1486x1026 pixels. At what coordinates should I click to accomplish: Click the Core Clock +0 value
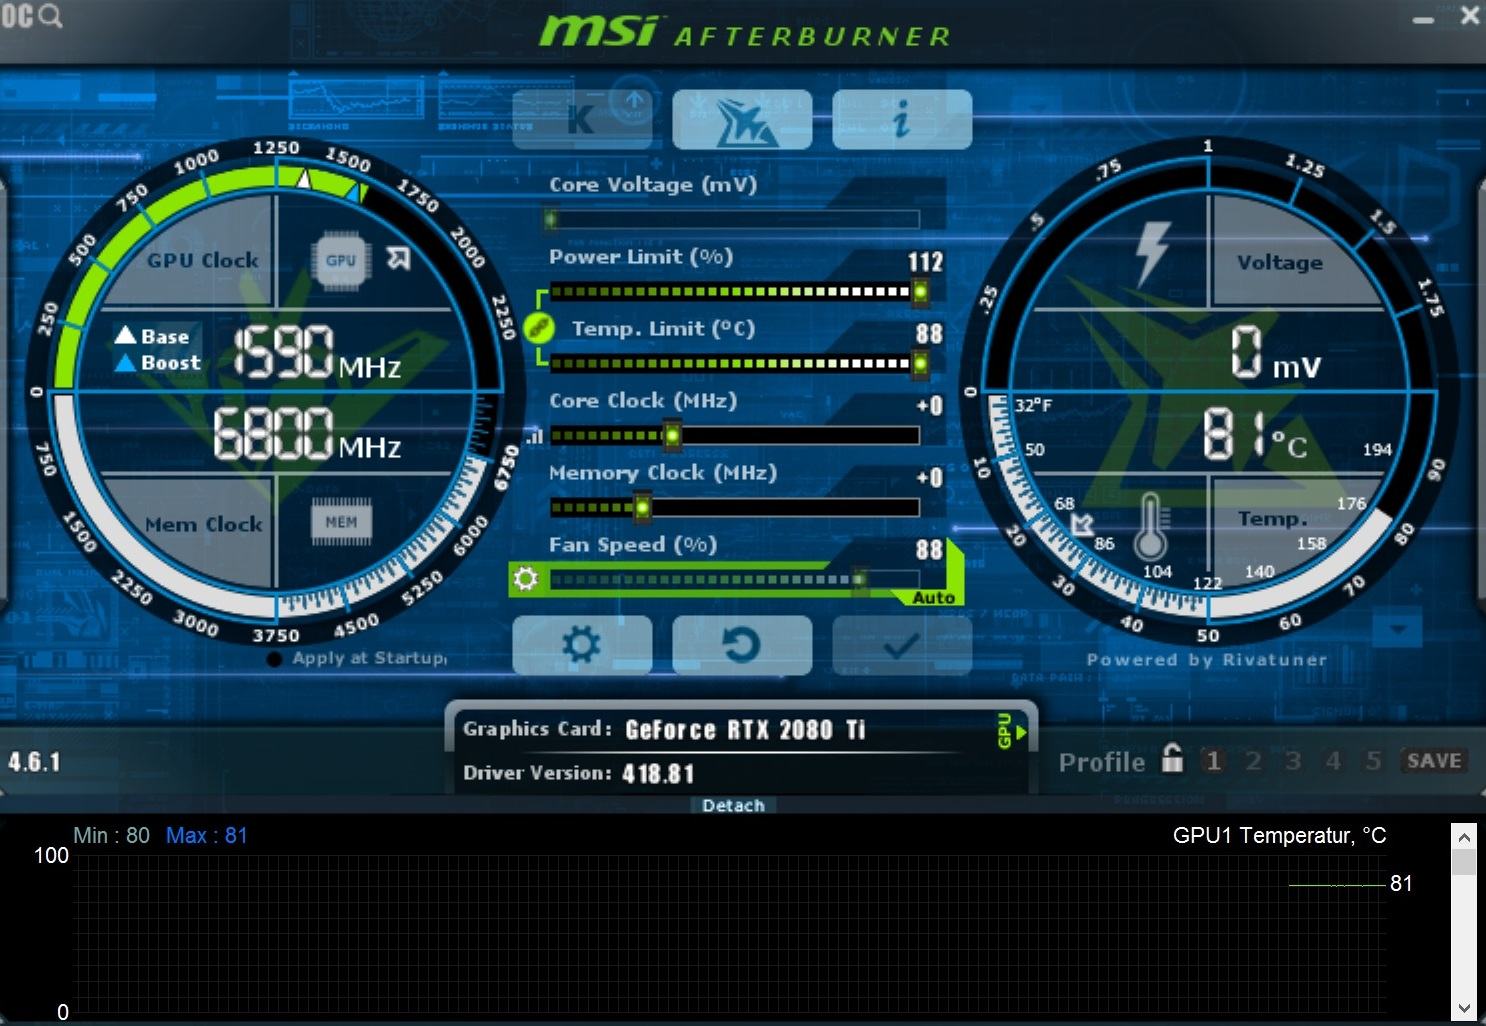pos(929,406)
